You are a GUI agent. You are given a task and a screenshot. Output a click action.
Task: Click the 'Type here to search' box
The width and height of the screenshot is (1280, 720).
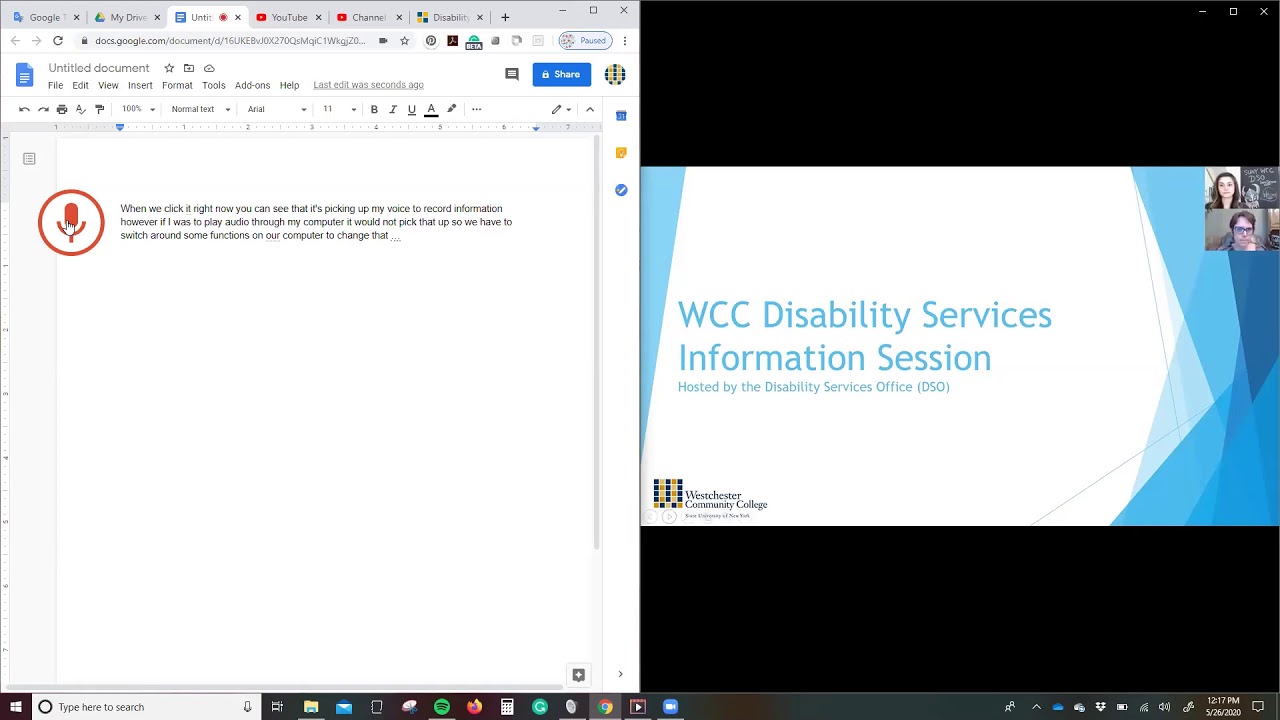147,707
